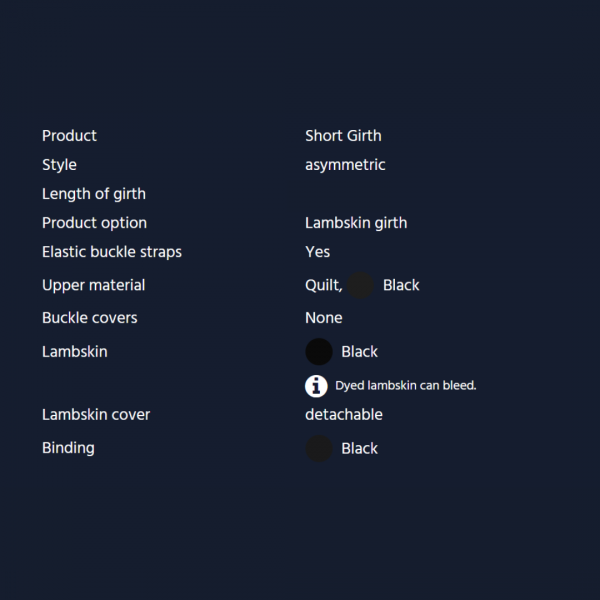
Task: Click the Short Girth product value
Action: point(343,136)
